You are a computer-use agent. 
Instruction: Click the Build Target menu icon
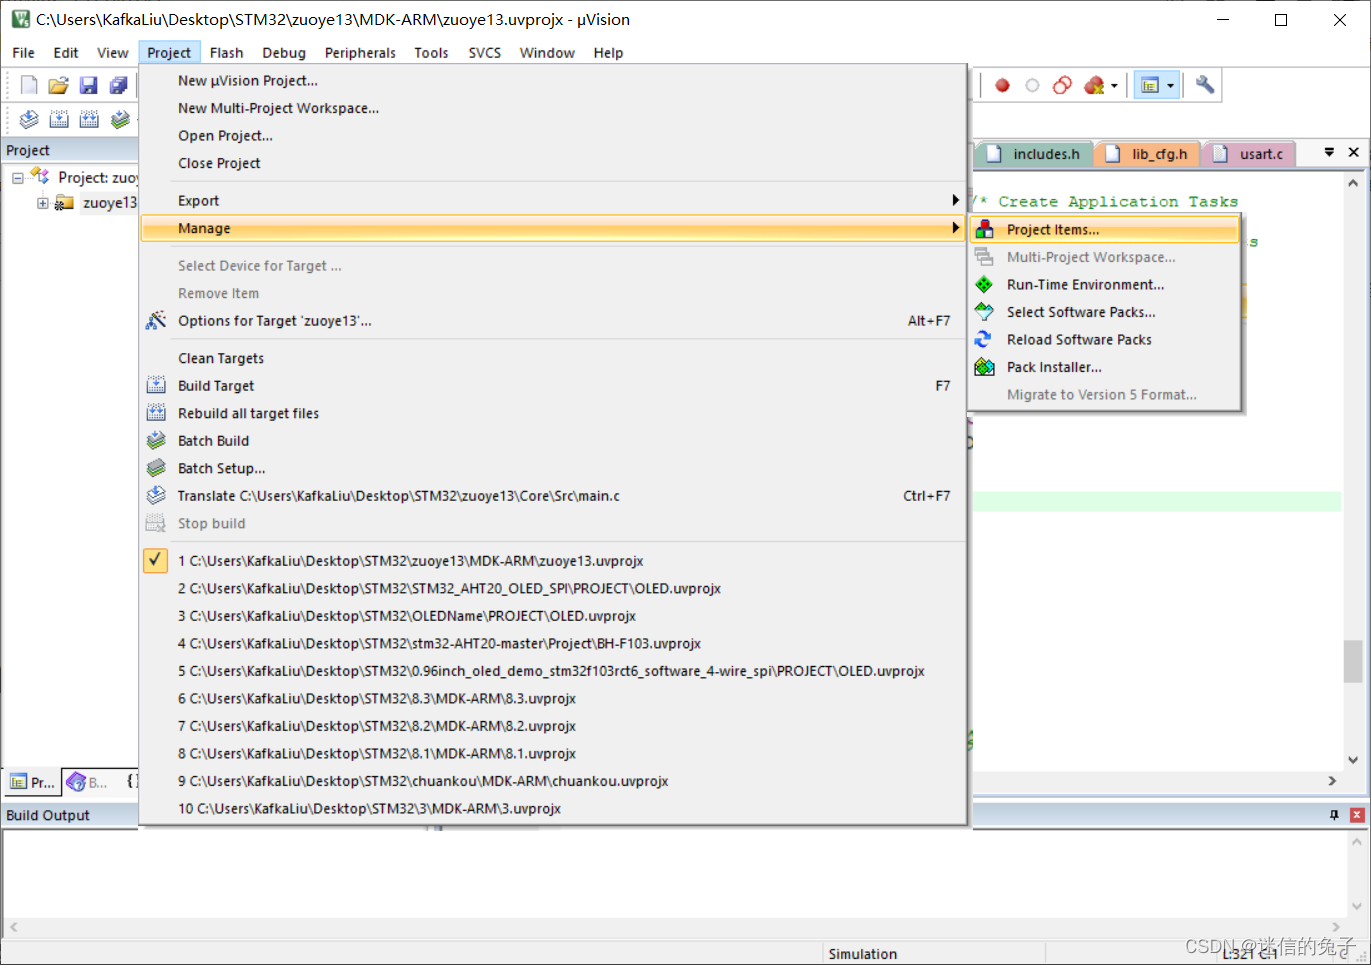(156, 385)
